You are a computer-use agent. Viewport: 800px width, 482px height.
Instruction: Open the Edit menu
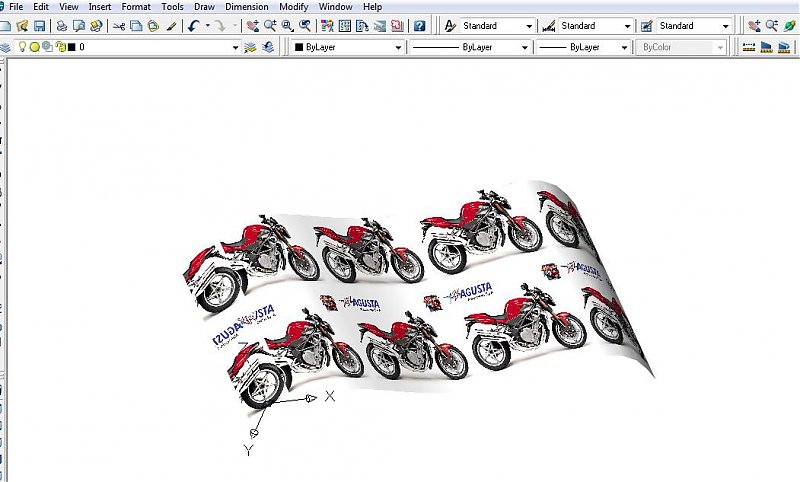pyautogui.click(x=41, y=7)
